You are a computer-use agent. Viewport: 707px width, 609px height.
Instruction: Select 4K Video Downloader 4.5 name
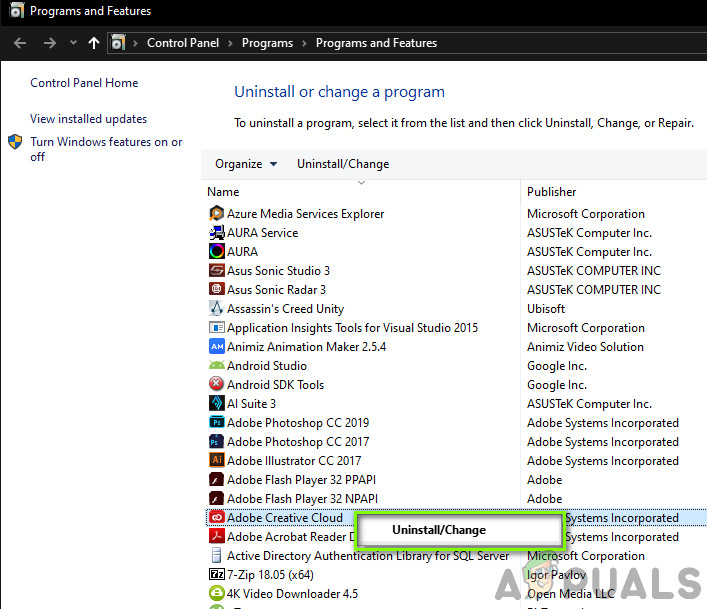pos(292,594)
